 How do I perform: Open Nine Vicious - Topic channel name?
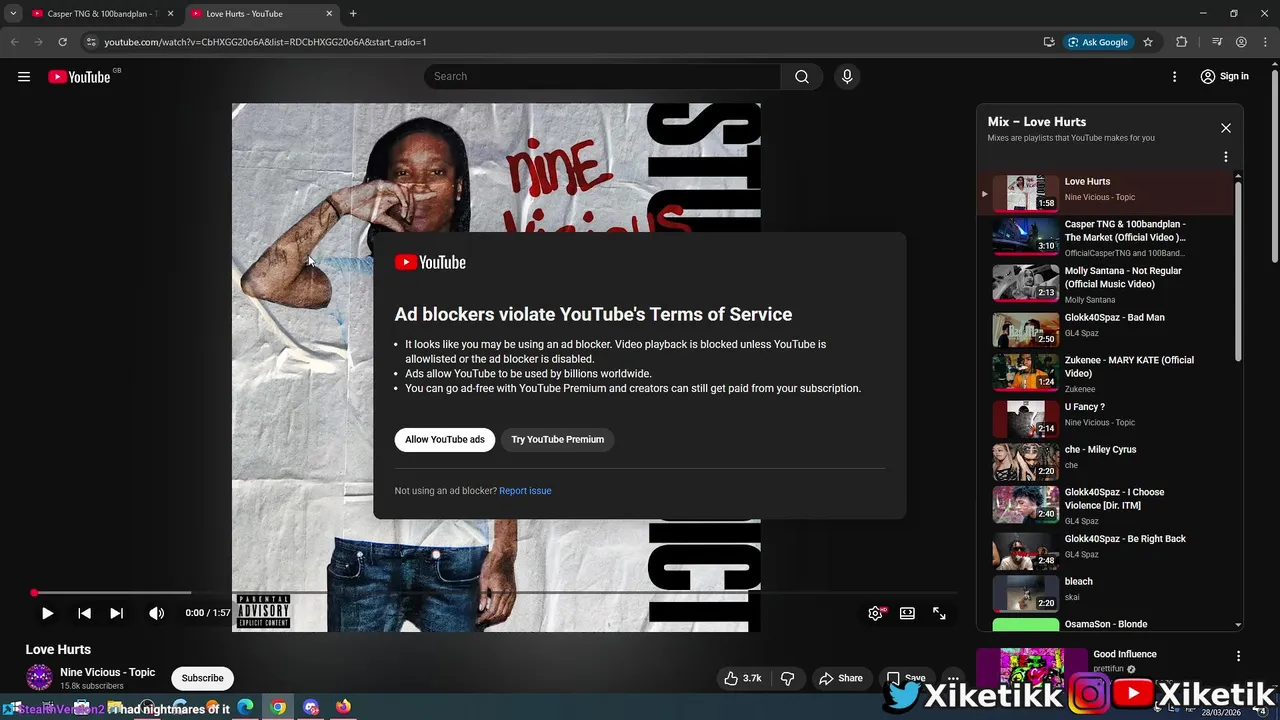point(107,672)
